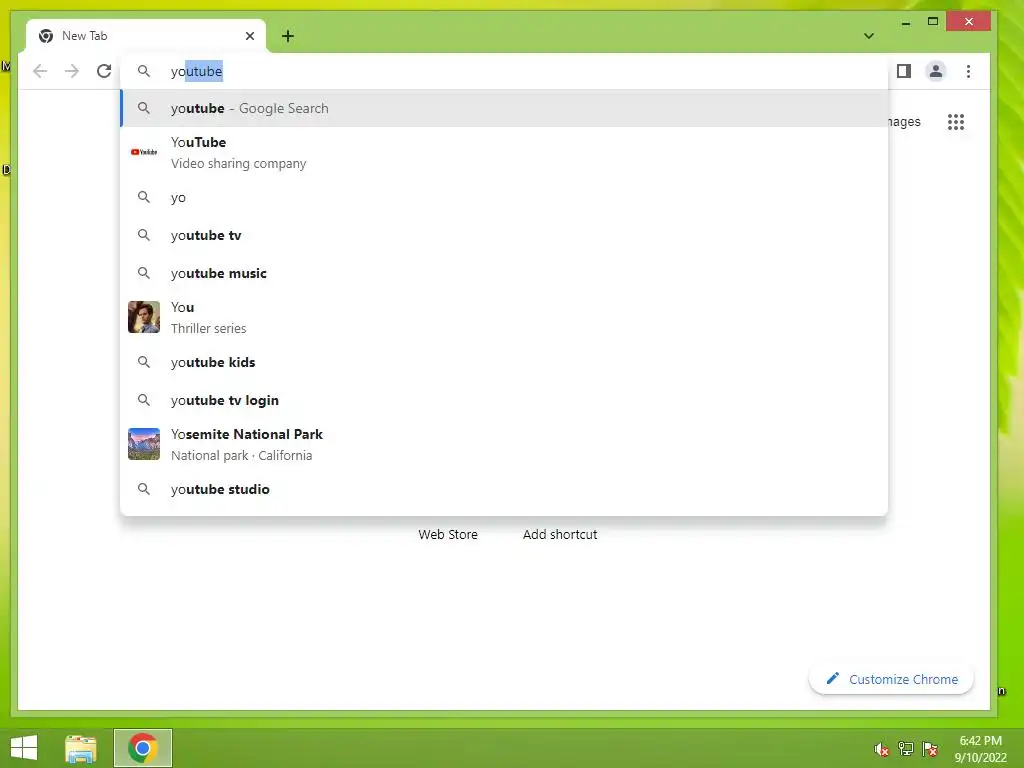Click search icon beside 'youtube kids'
This screenshot has height=768, width=1024.
[144, 362]
